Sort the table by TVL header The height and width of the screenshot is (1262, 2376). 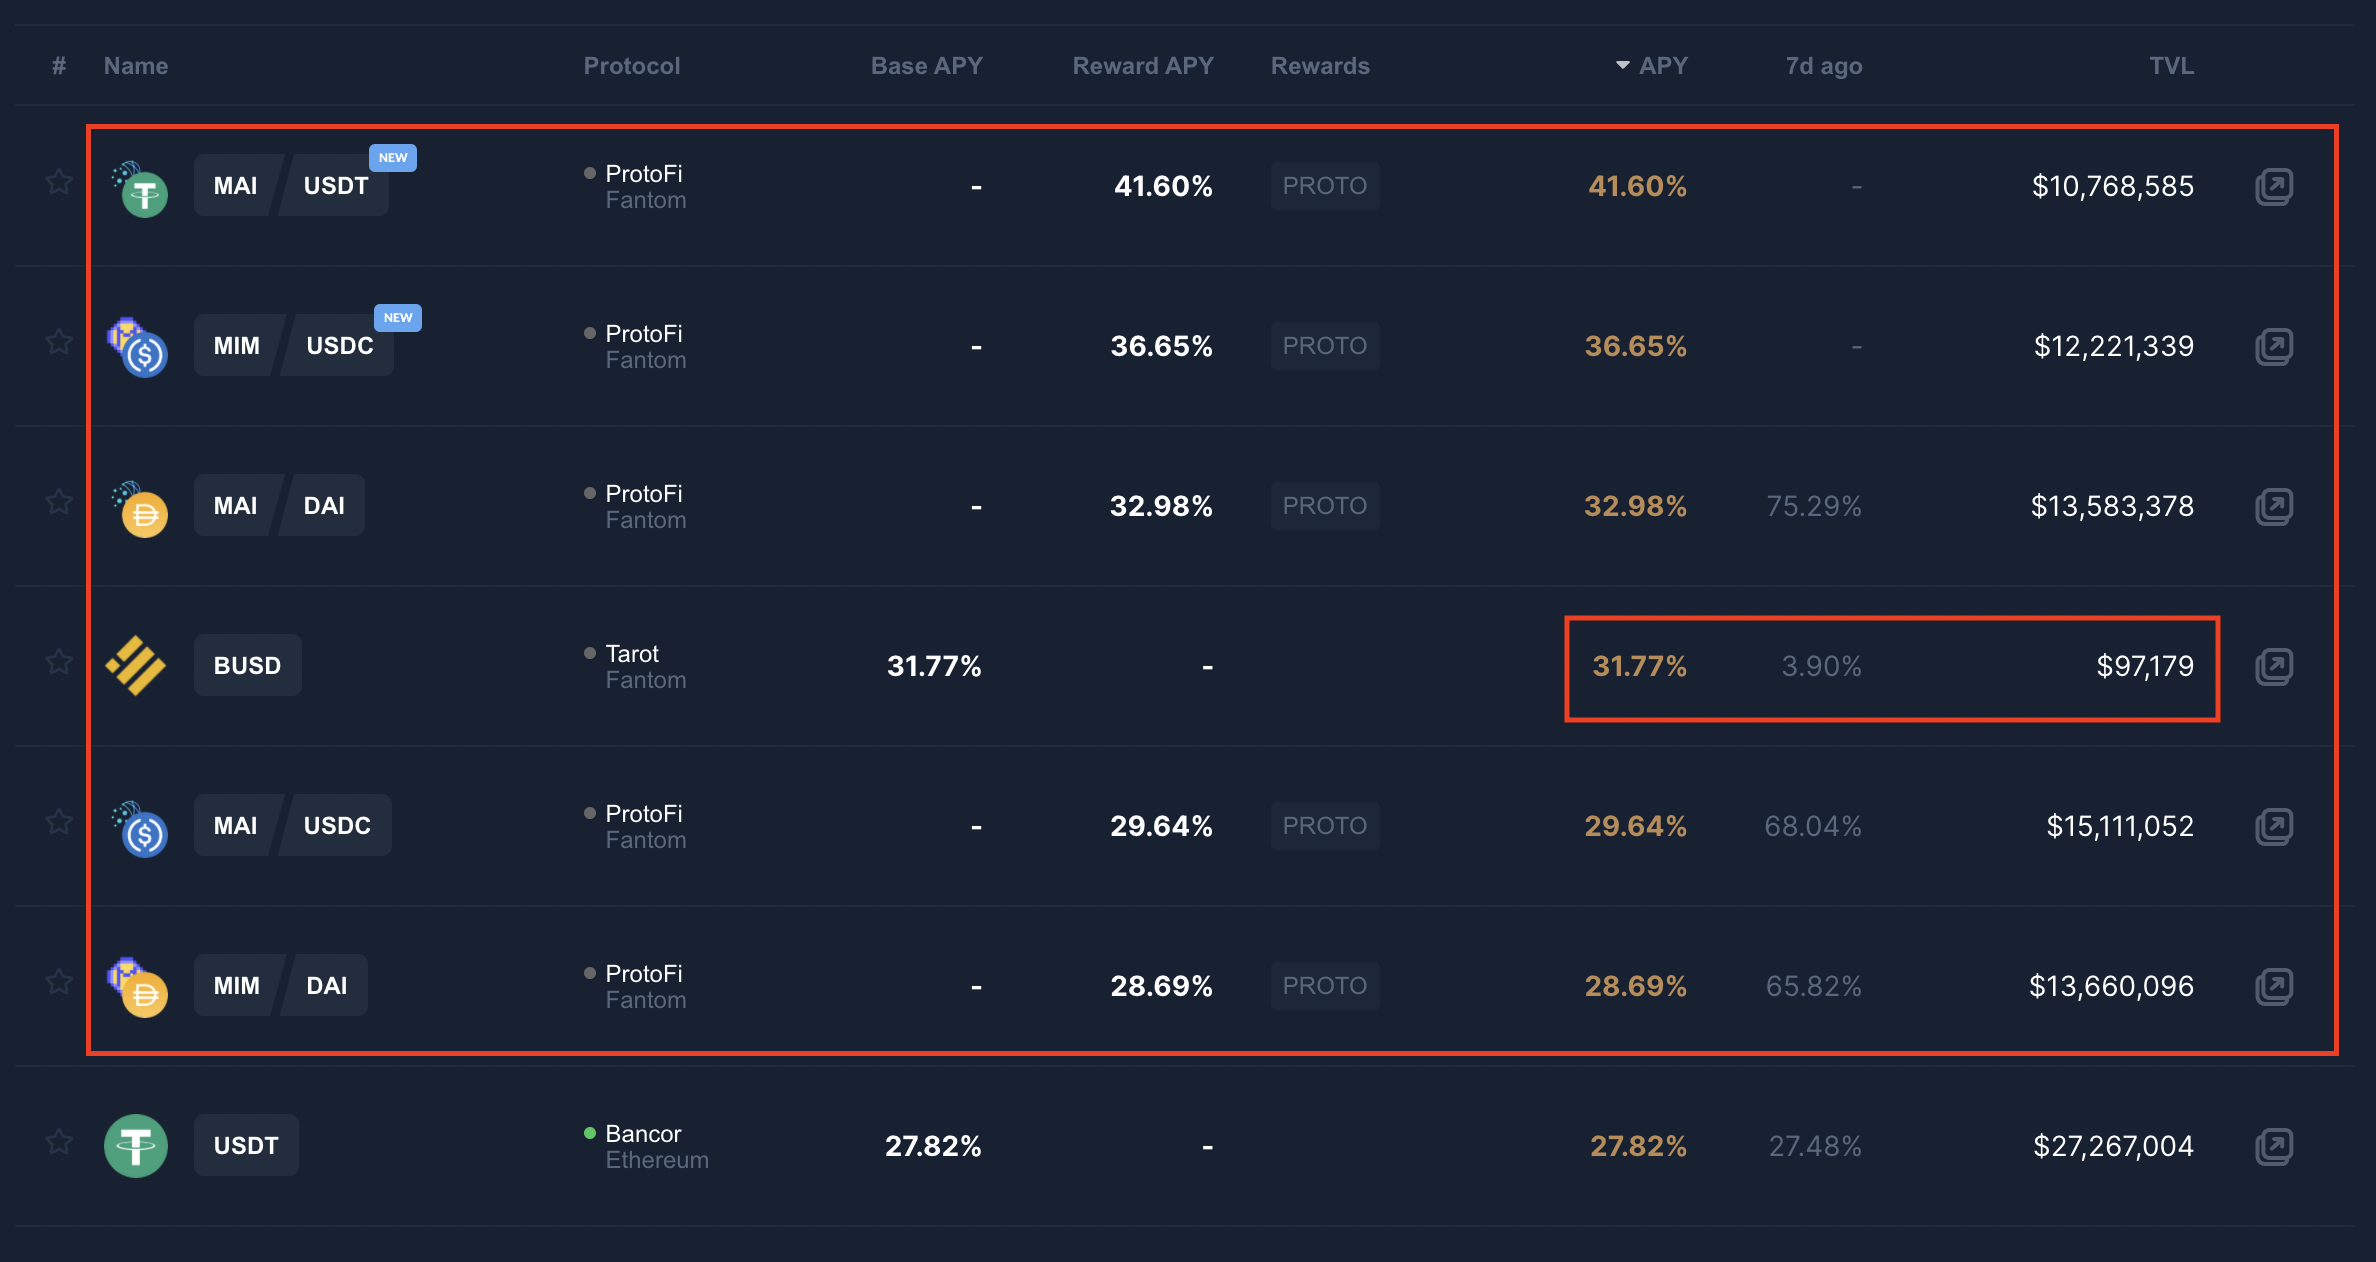coord(2171,66)
